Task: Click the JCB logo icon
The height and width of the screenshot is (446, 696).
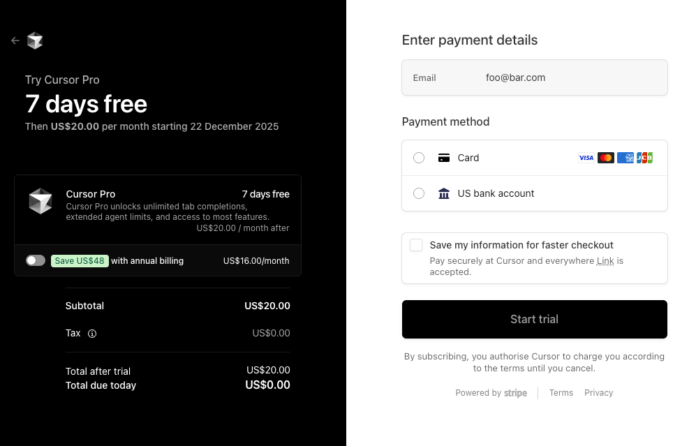Action: point(644,158)
